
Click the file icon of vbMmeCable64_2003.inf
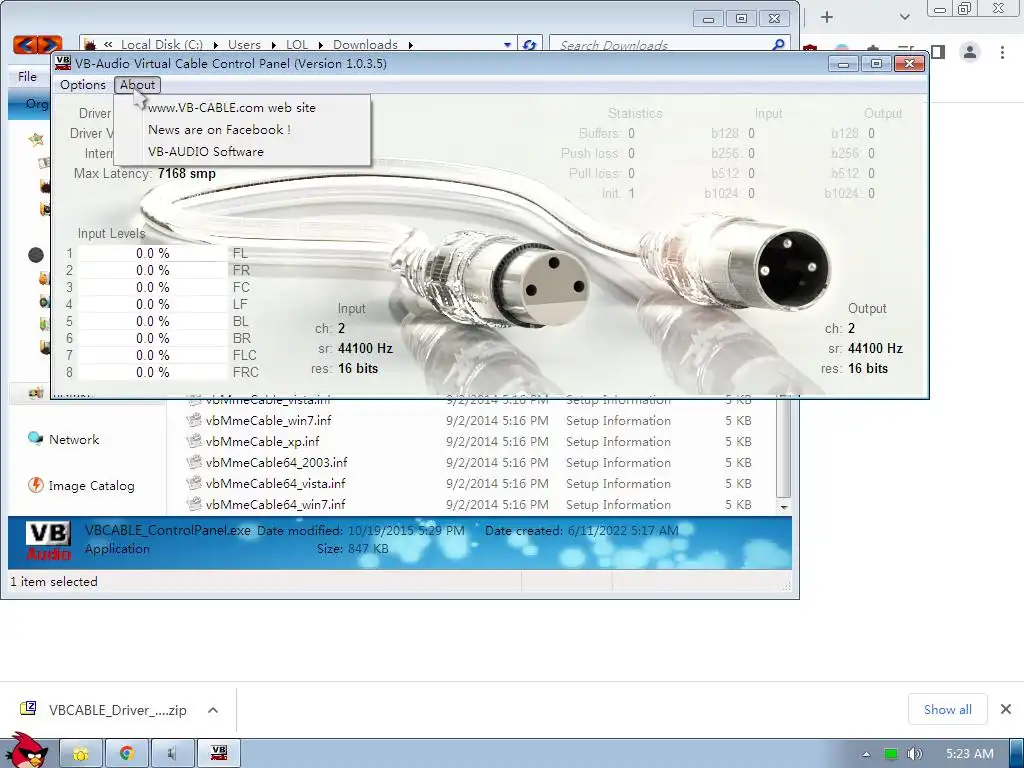point(194,462)
